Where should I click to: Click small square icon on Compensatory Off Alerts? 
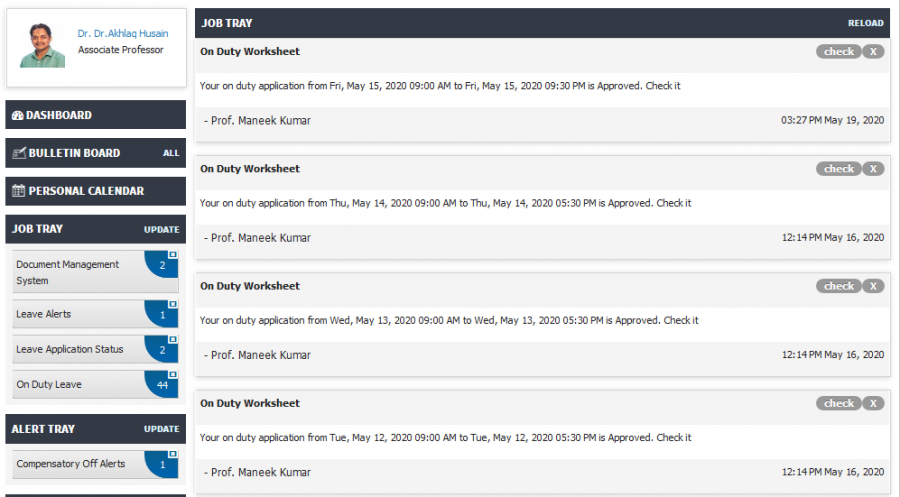coord(172,454)
